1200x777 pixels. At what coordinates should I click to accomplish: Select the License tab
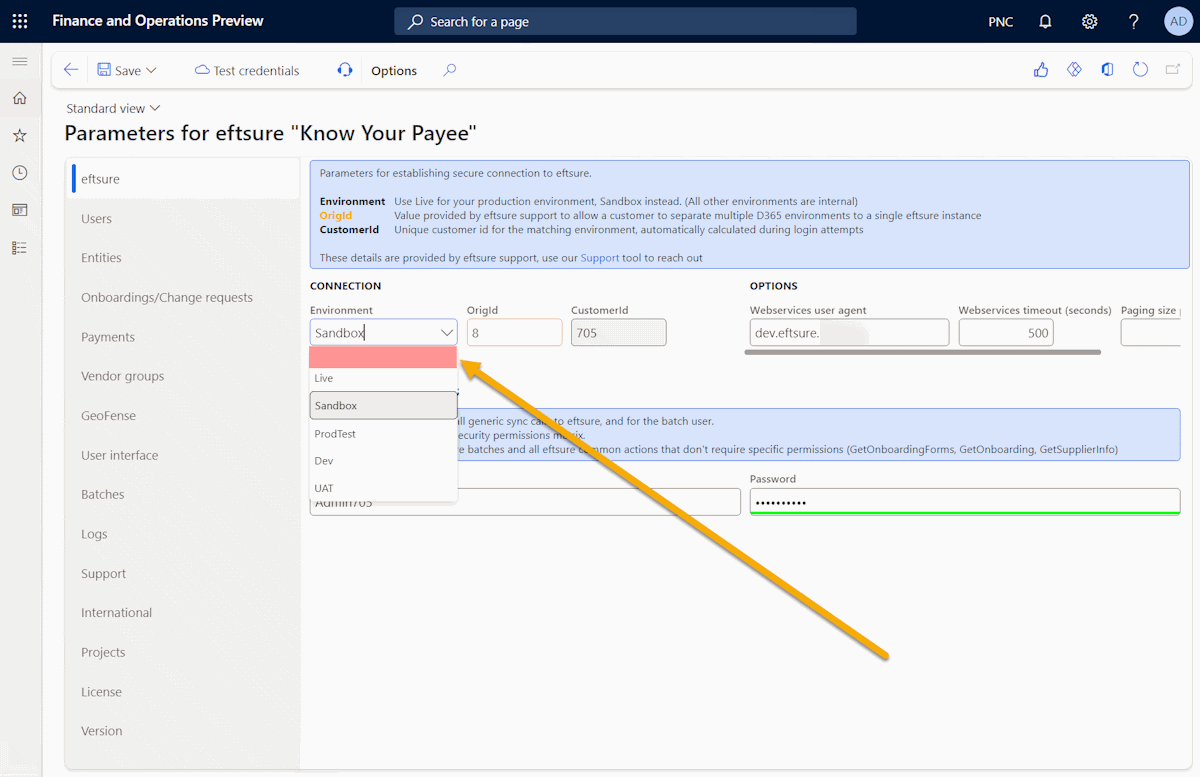183,692
